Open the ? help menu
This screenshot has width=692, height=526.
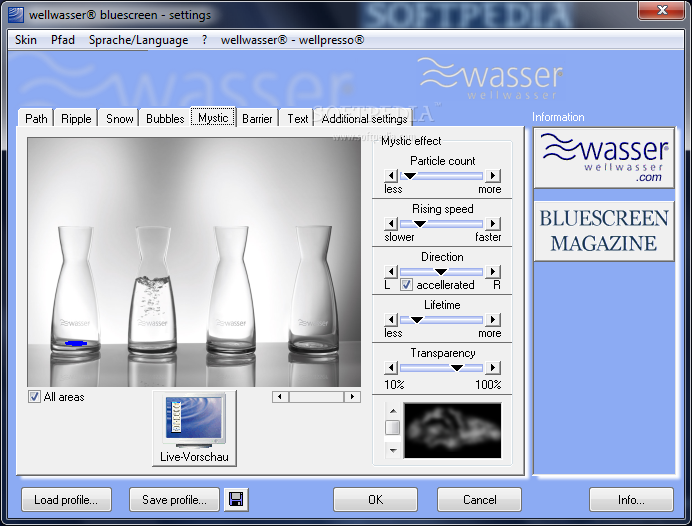point(204,40)
